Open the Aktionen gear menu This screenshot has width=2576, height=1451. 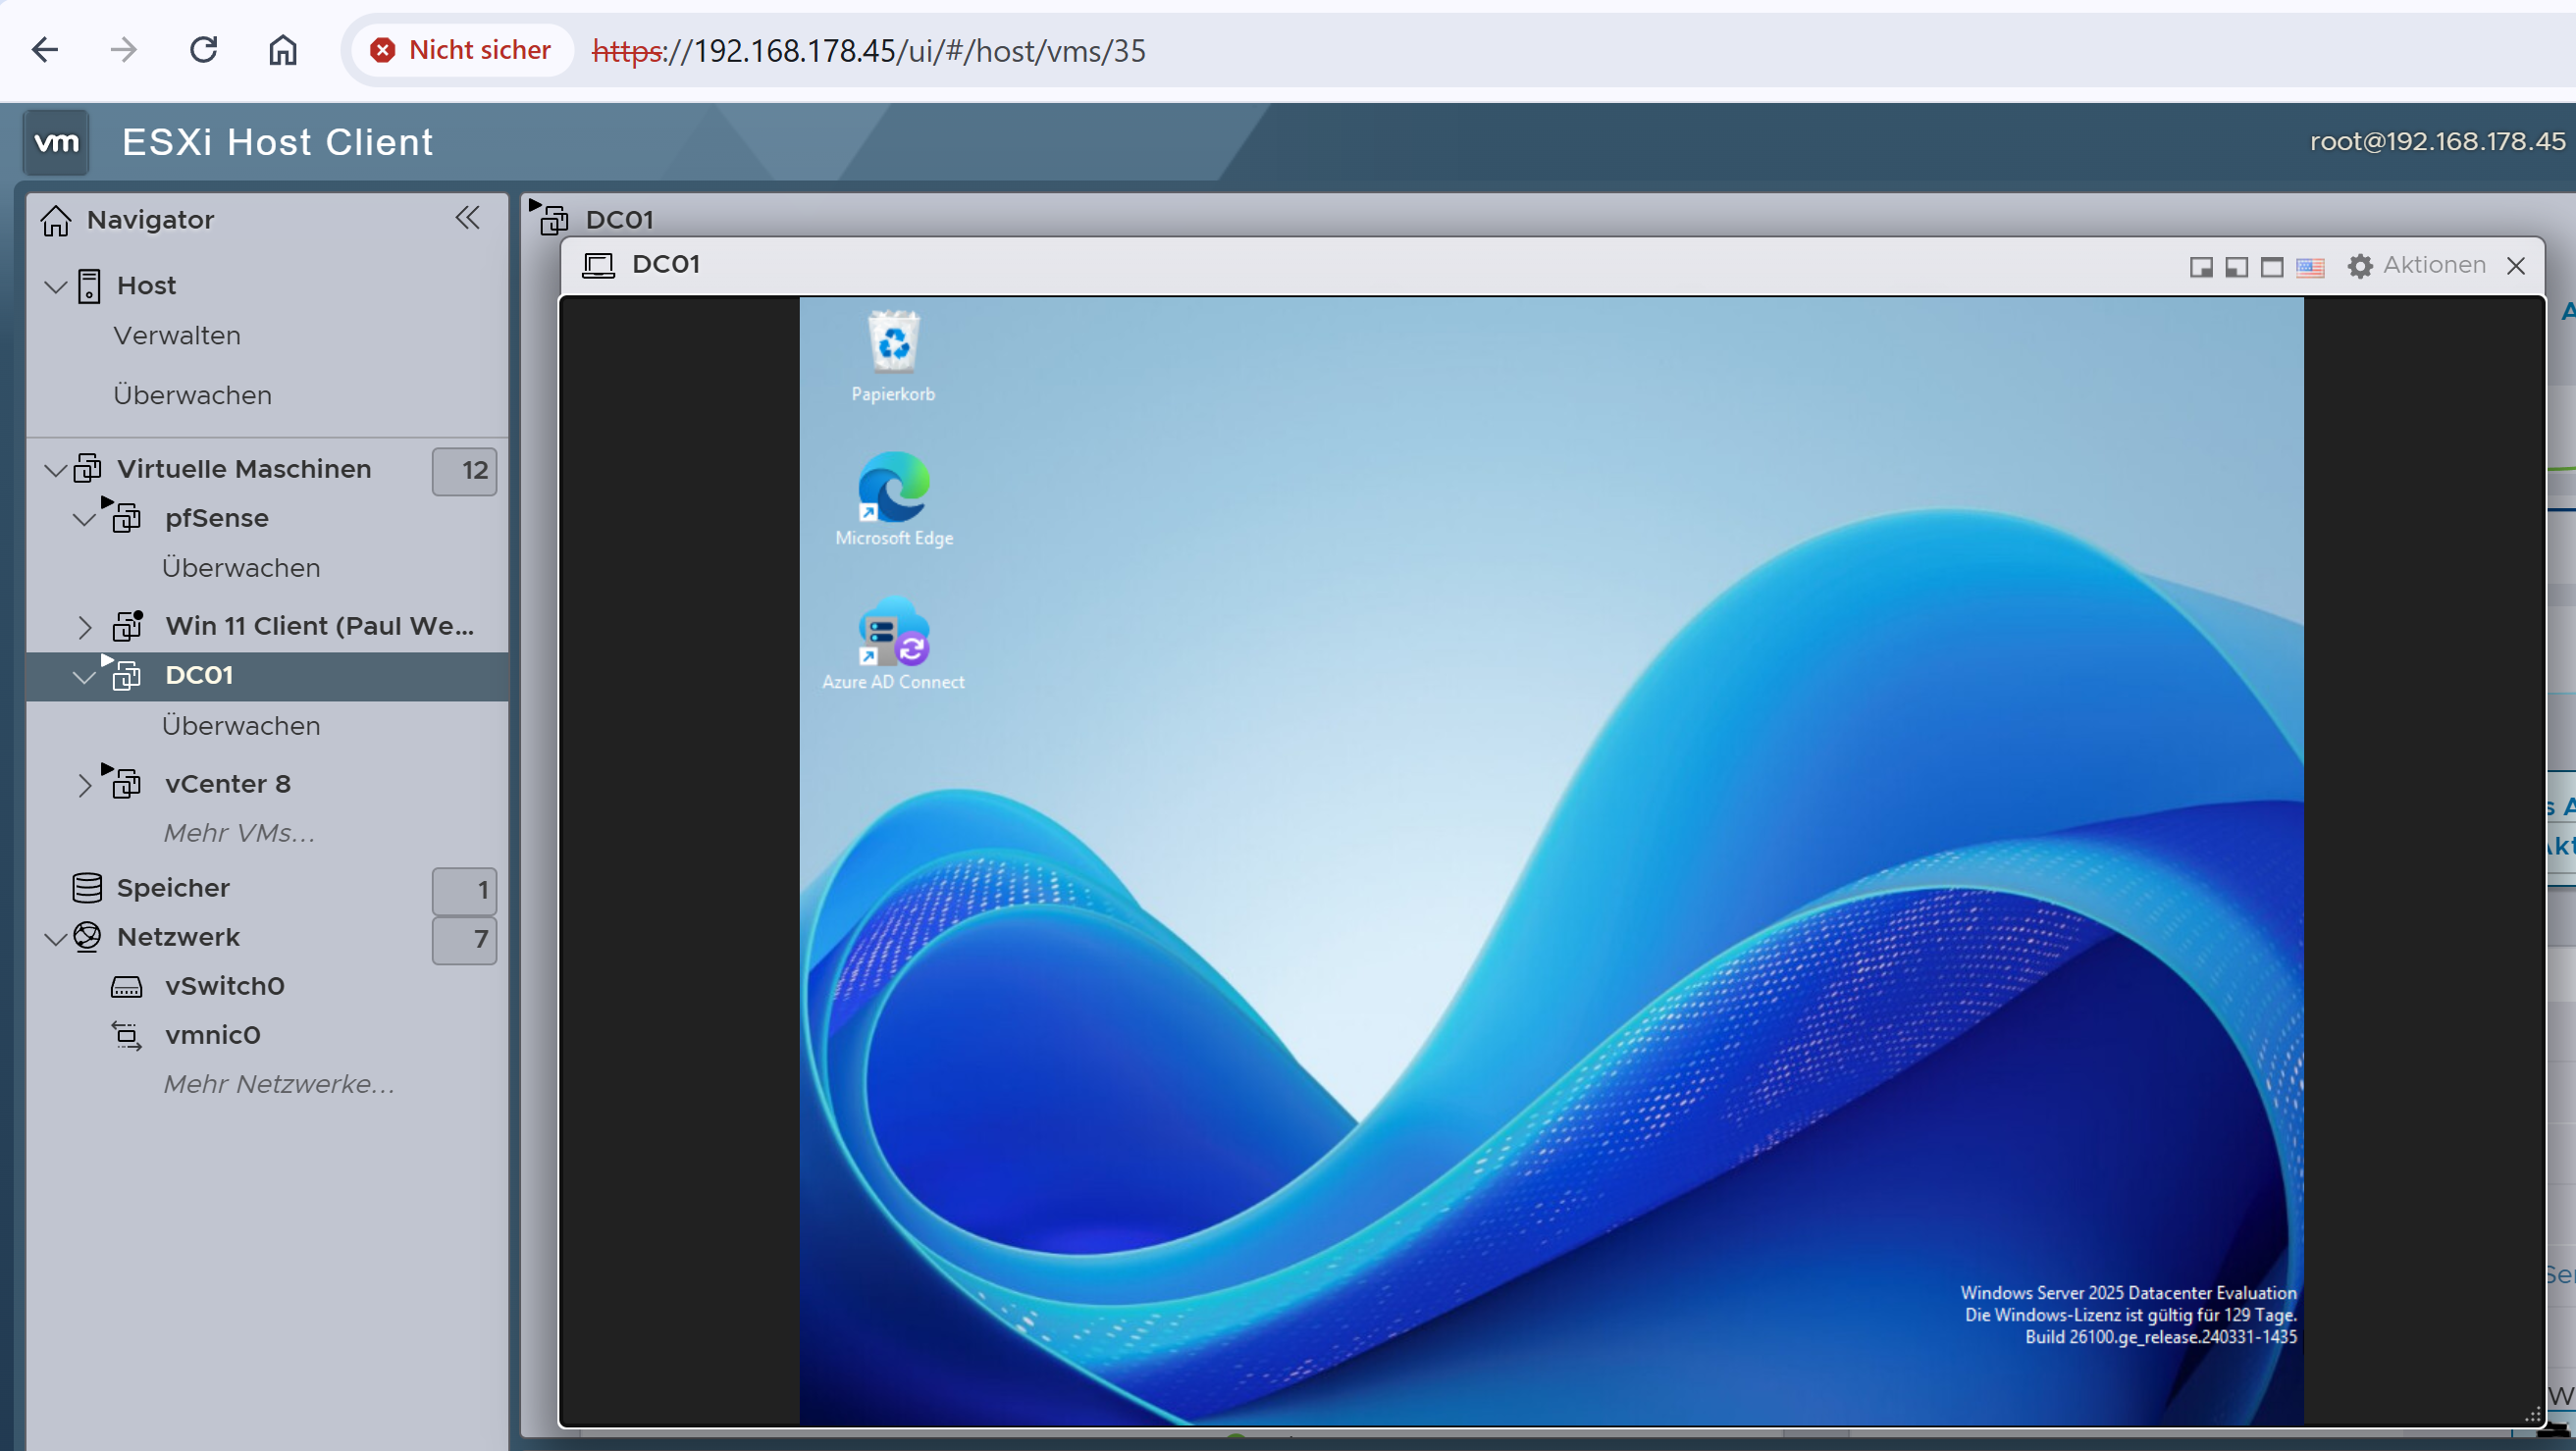pyautogui.click(x=2417, y=265)
